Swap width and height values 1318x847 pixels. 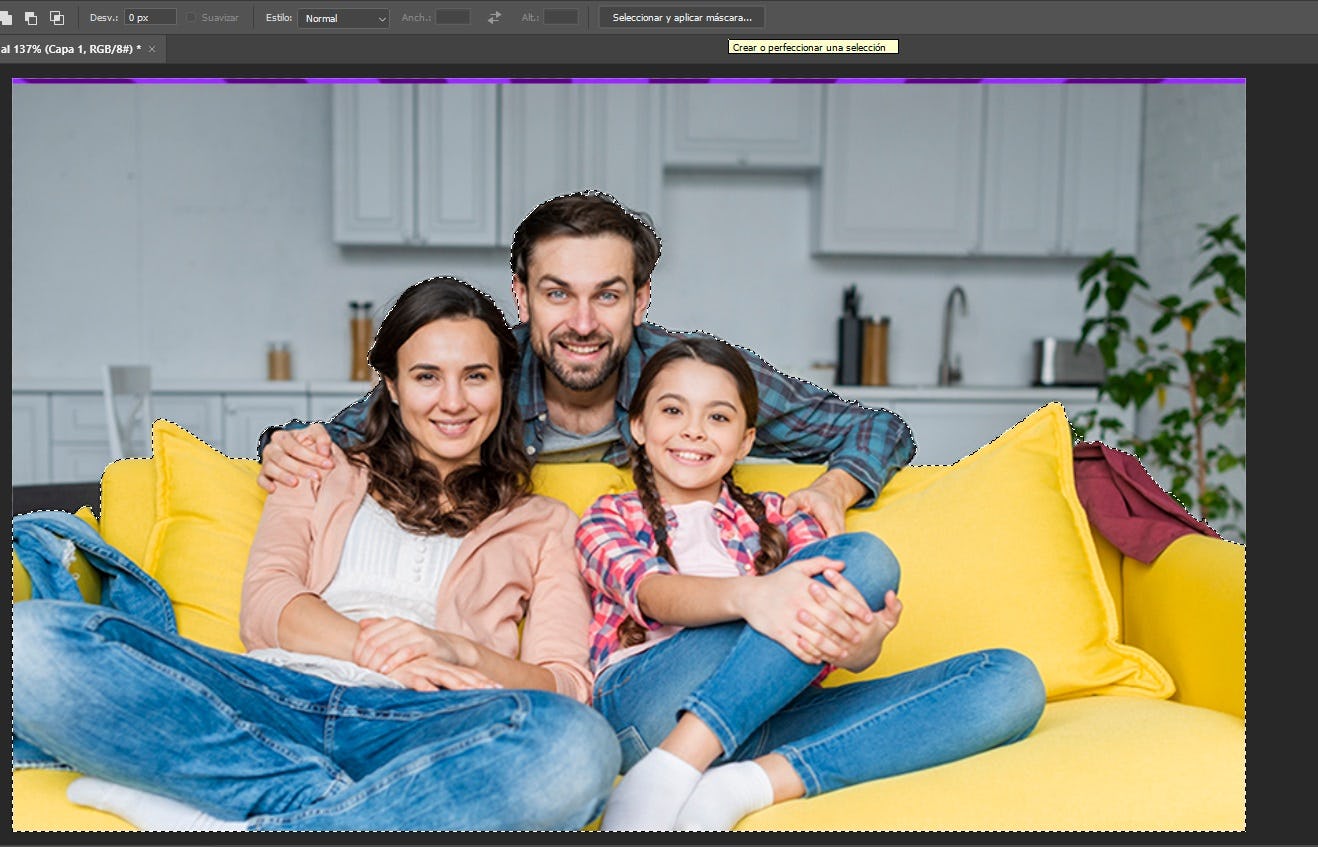[494, 18]
